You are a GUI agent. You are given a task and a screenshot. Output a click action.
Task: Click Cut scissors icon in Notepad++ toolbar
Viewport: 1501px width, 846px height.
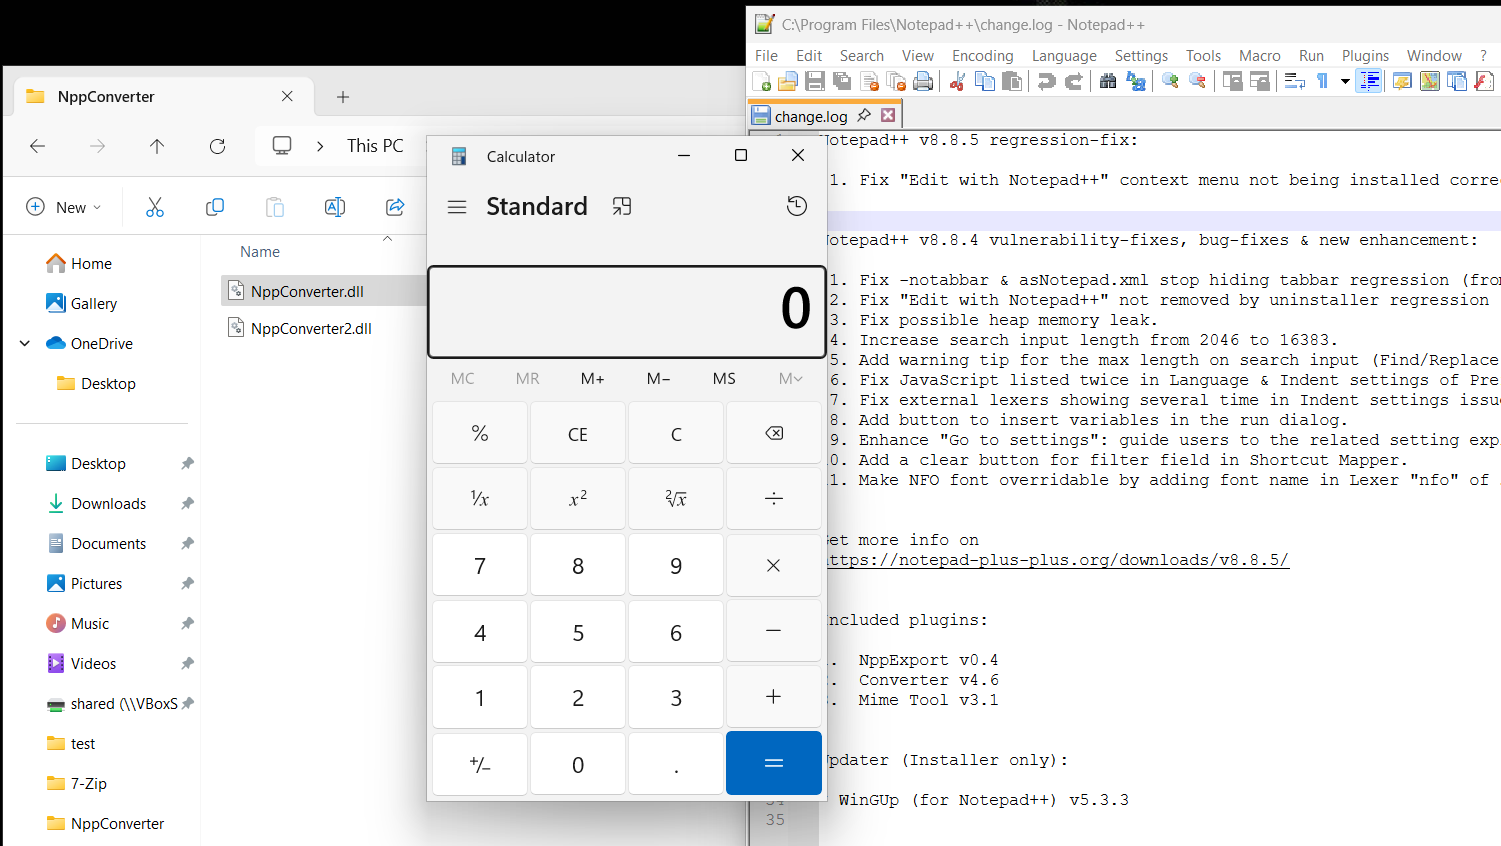957,81
